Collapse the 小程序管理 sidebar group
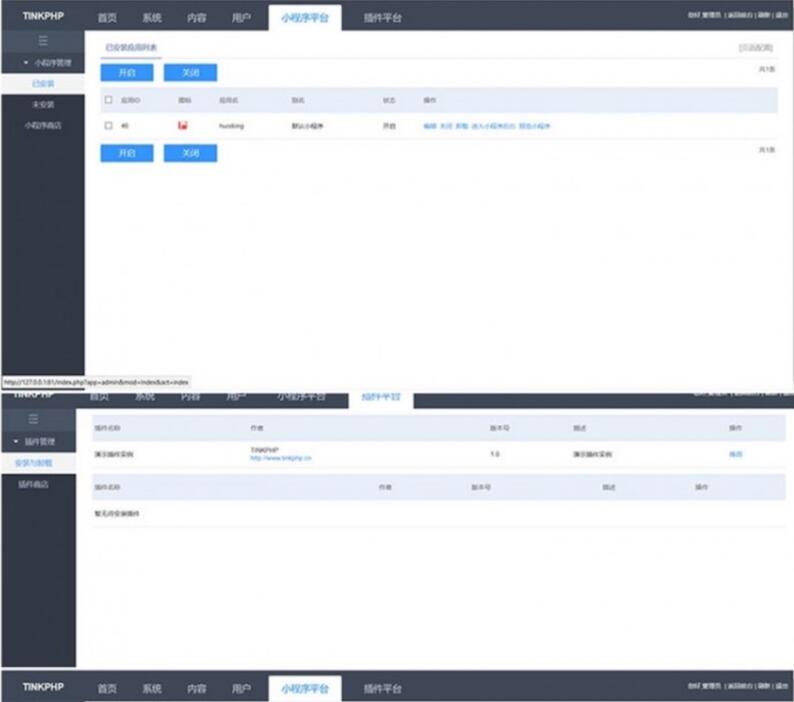The image size is (794, 702). point(42,62)
